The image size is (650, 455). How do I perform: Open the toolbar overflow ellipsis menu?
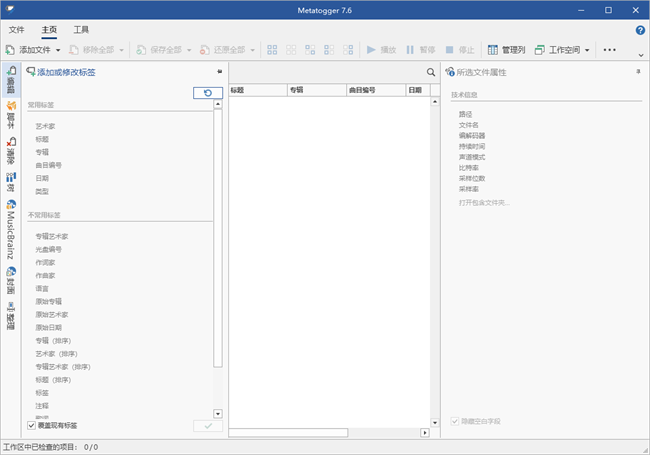click(610, 49)
